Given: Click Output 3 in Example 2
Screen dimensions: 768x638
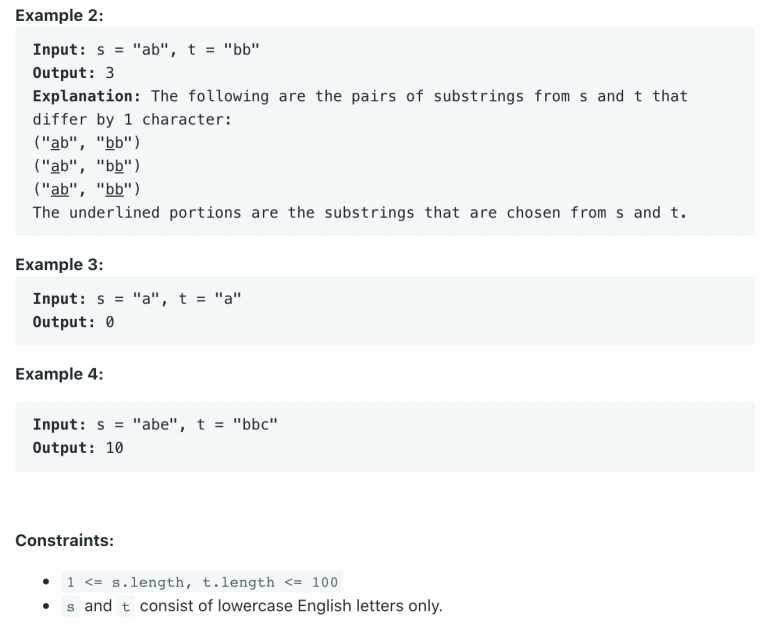Looking at the screenshot, I should click(x=73, y=73).
